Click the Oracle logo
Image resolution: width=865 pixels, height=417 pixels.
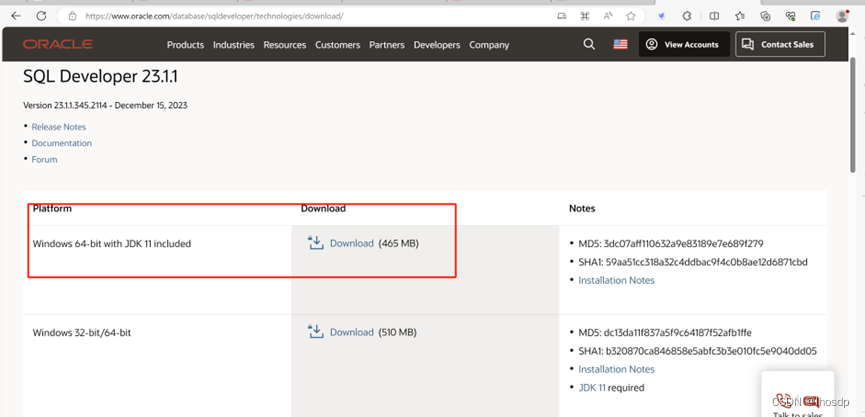57,44
